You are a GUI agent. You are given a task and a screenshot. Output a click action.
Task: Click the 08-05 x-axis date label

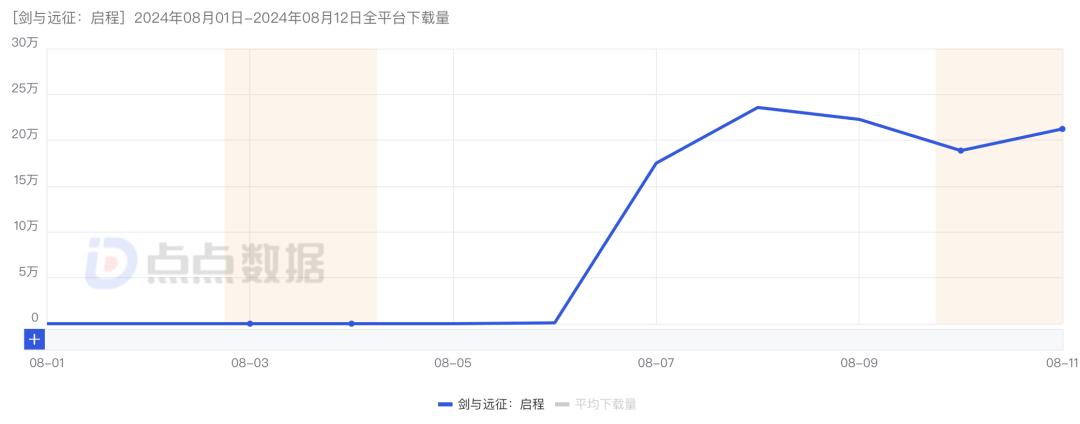(x=453, y=365)
